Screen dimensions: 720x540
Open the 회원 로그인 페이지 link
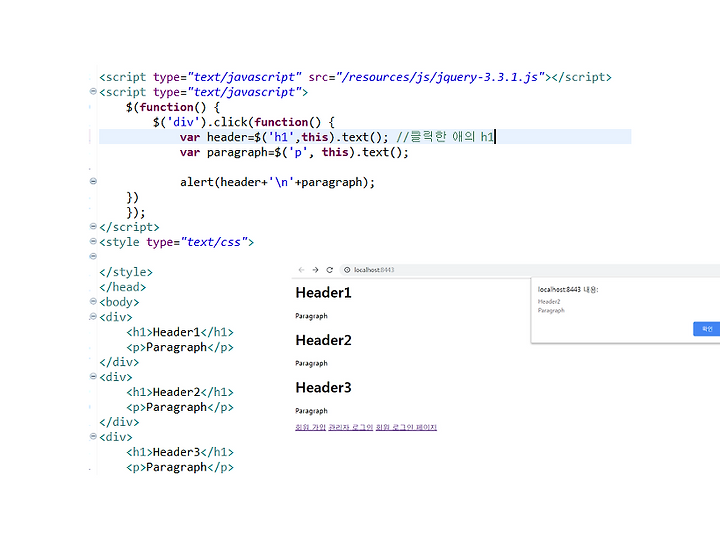coord(406,428)
